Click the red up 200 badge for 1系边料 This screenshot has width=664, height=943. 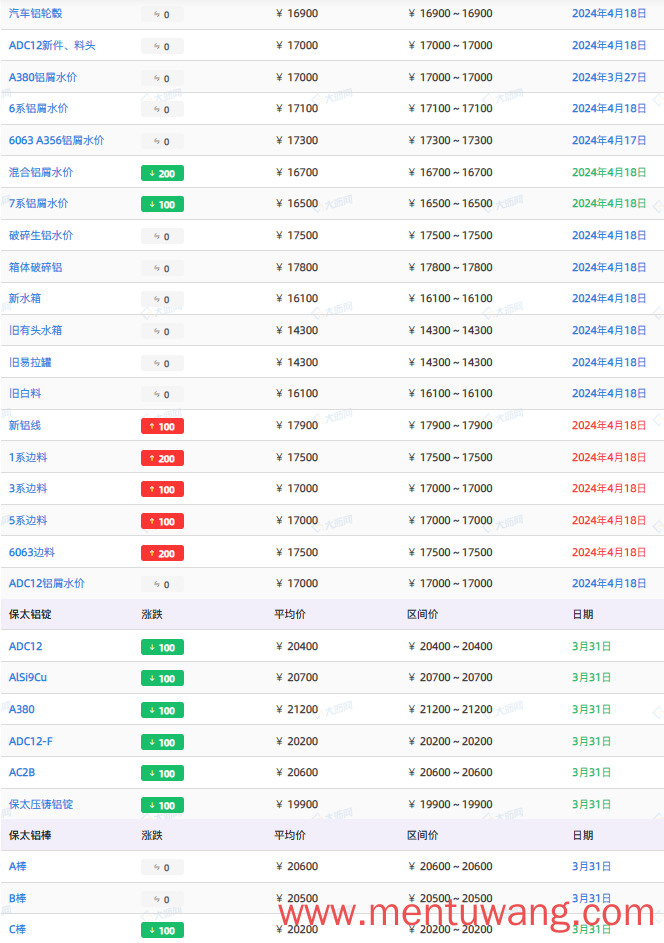pyautogui.click(x=162, y=458)
